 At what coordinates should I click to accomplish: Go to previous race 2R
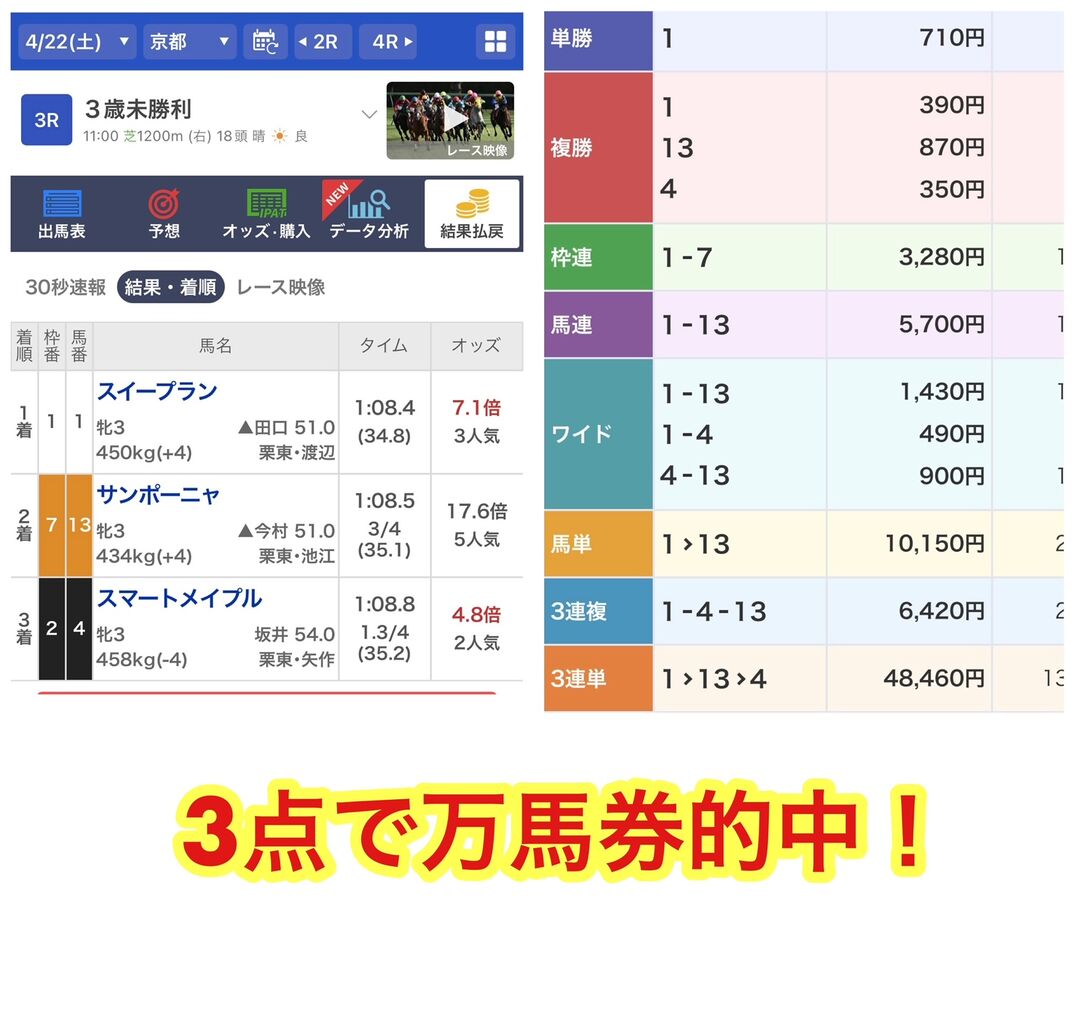323,42
